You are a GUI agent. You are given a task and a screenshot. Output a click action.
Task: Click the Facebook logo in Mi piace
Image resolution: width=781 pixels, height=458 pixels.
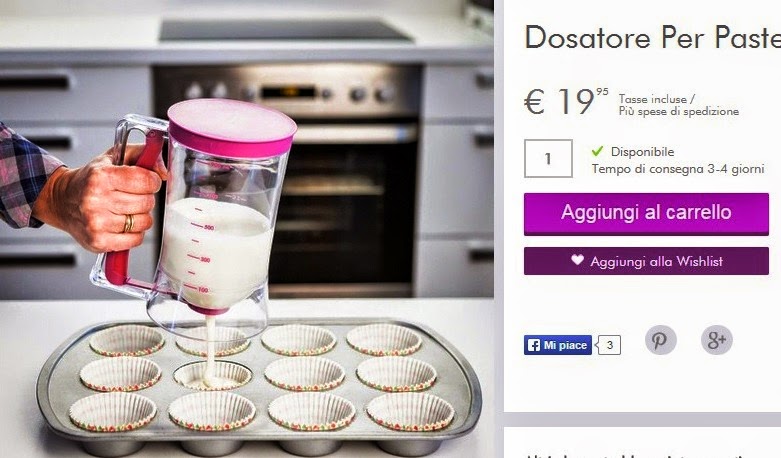click(x=533, y=345)
